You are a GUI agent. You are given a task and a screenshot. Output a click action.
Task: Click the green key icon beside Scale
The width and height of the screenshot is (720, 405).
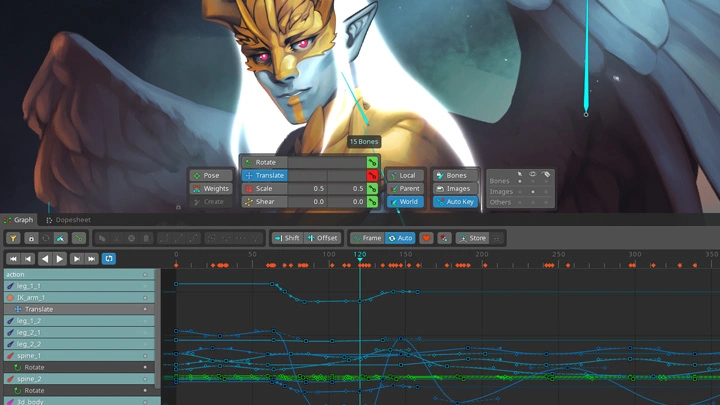point(372,189)
